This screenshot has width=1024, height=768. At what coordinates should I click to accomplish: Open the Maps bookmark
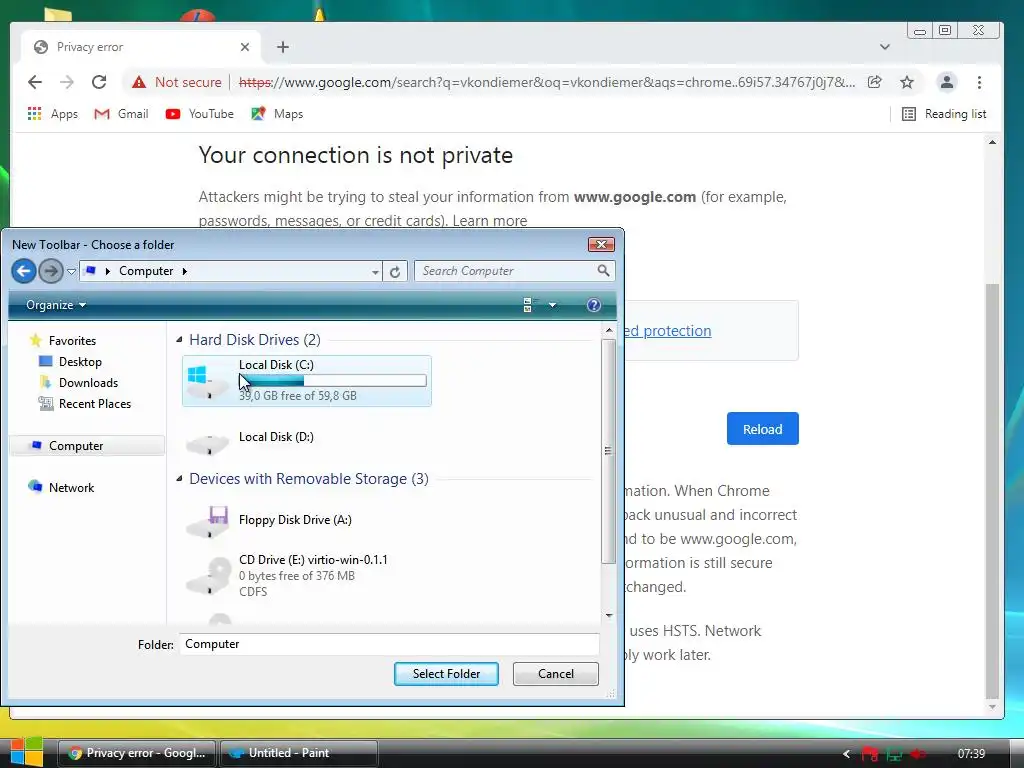(277, 114)
